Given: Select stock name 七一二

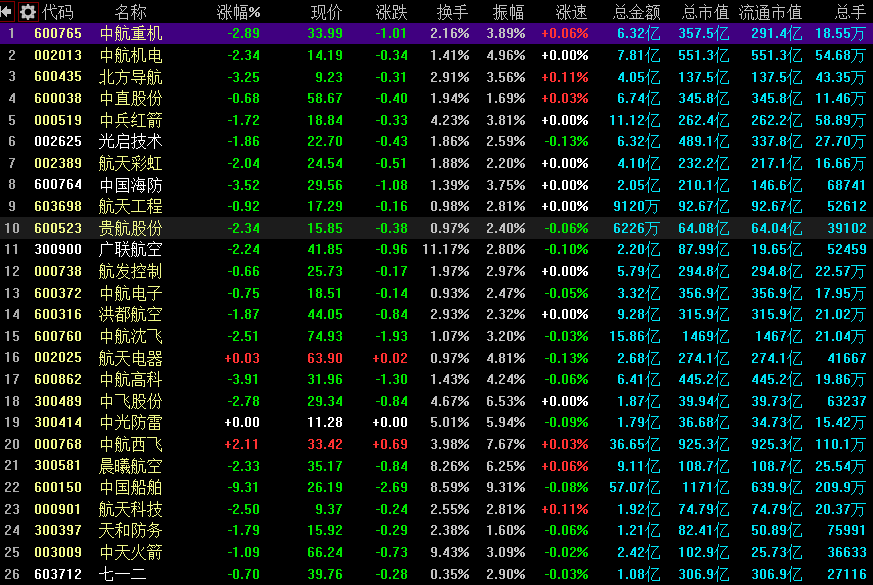Looking at the screenshot, I should pyautogui.click(x=122, y=574).
